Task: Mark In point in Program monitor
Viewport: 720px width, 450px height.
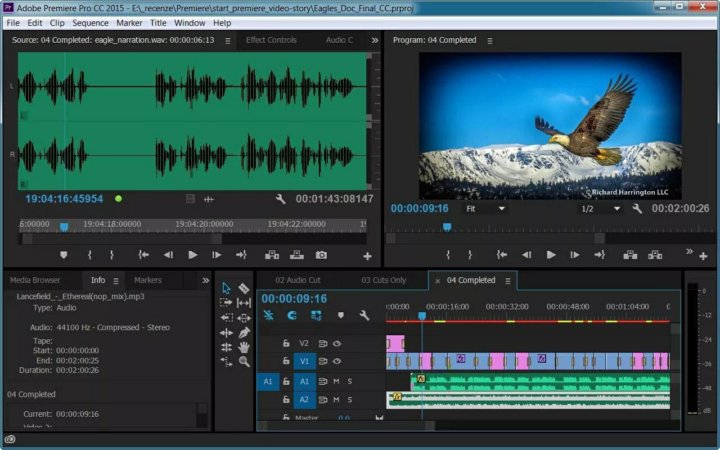Action: coord(448,255)
